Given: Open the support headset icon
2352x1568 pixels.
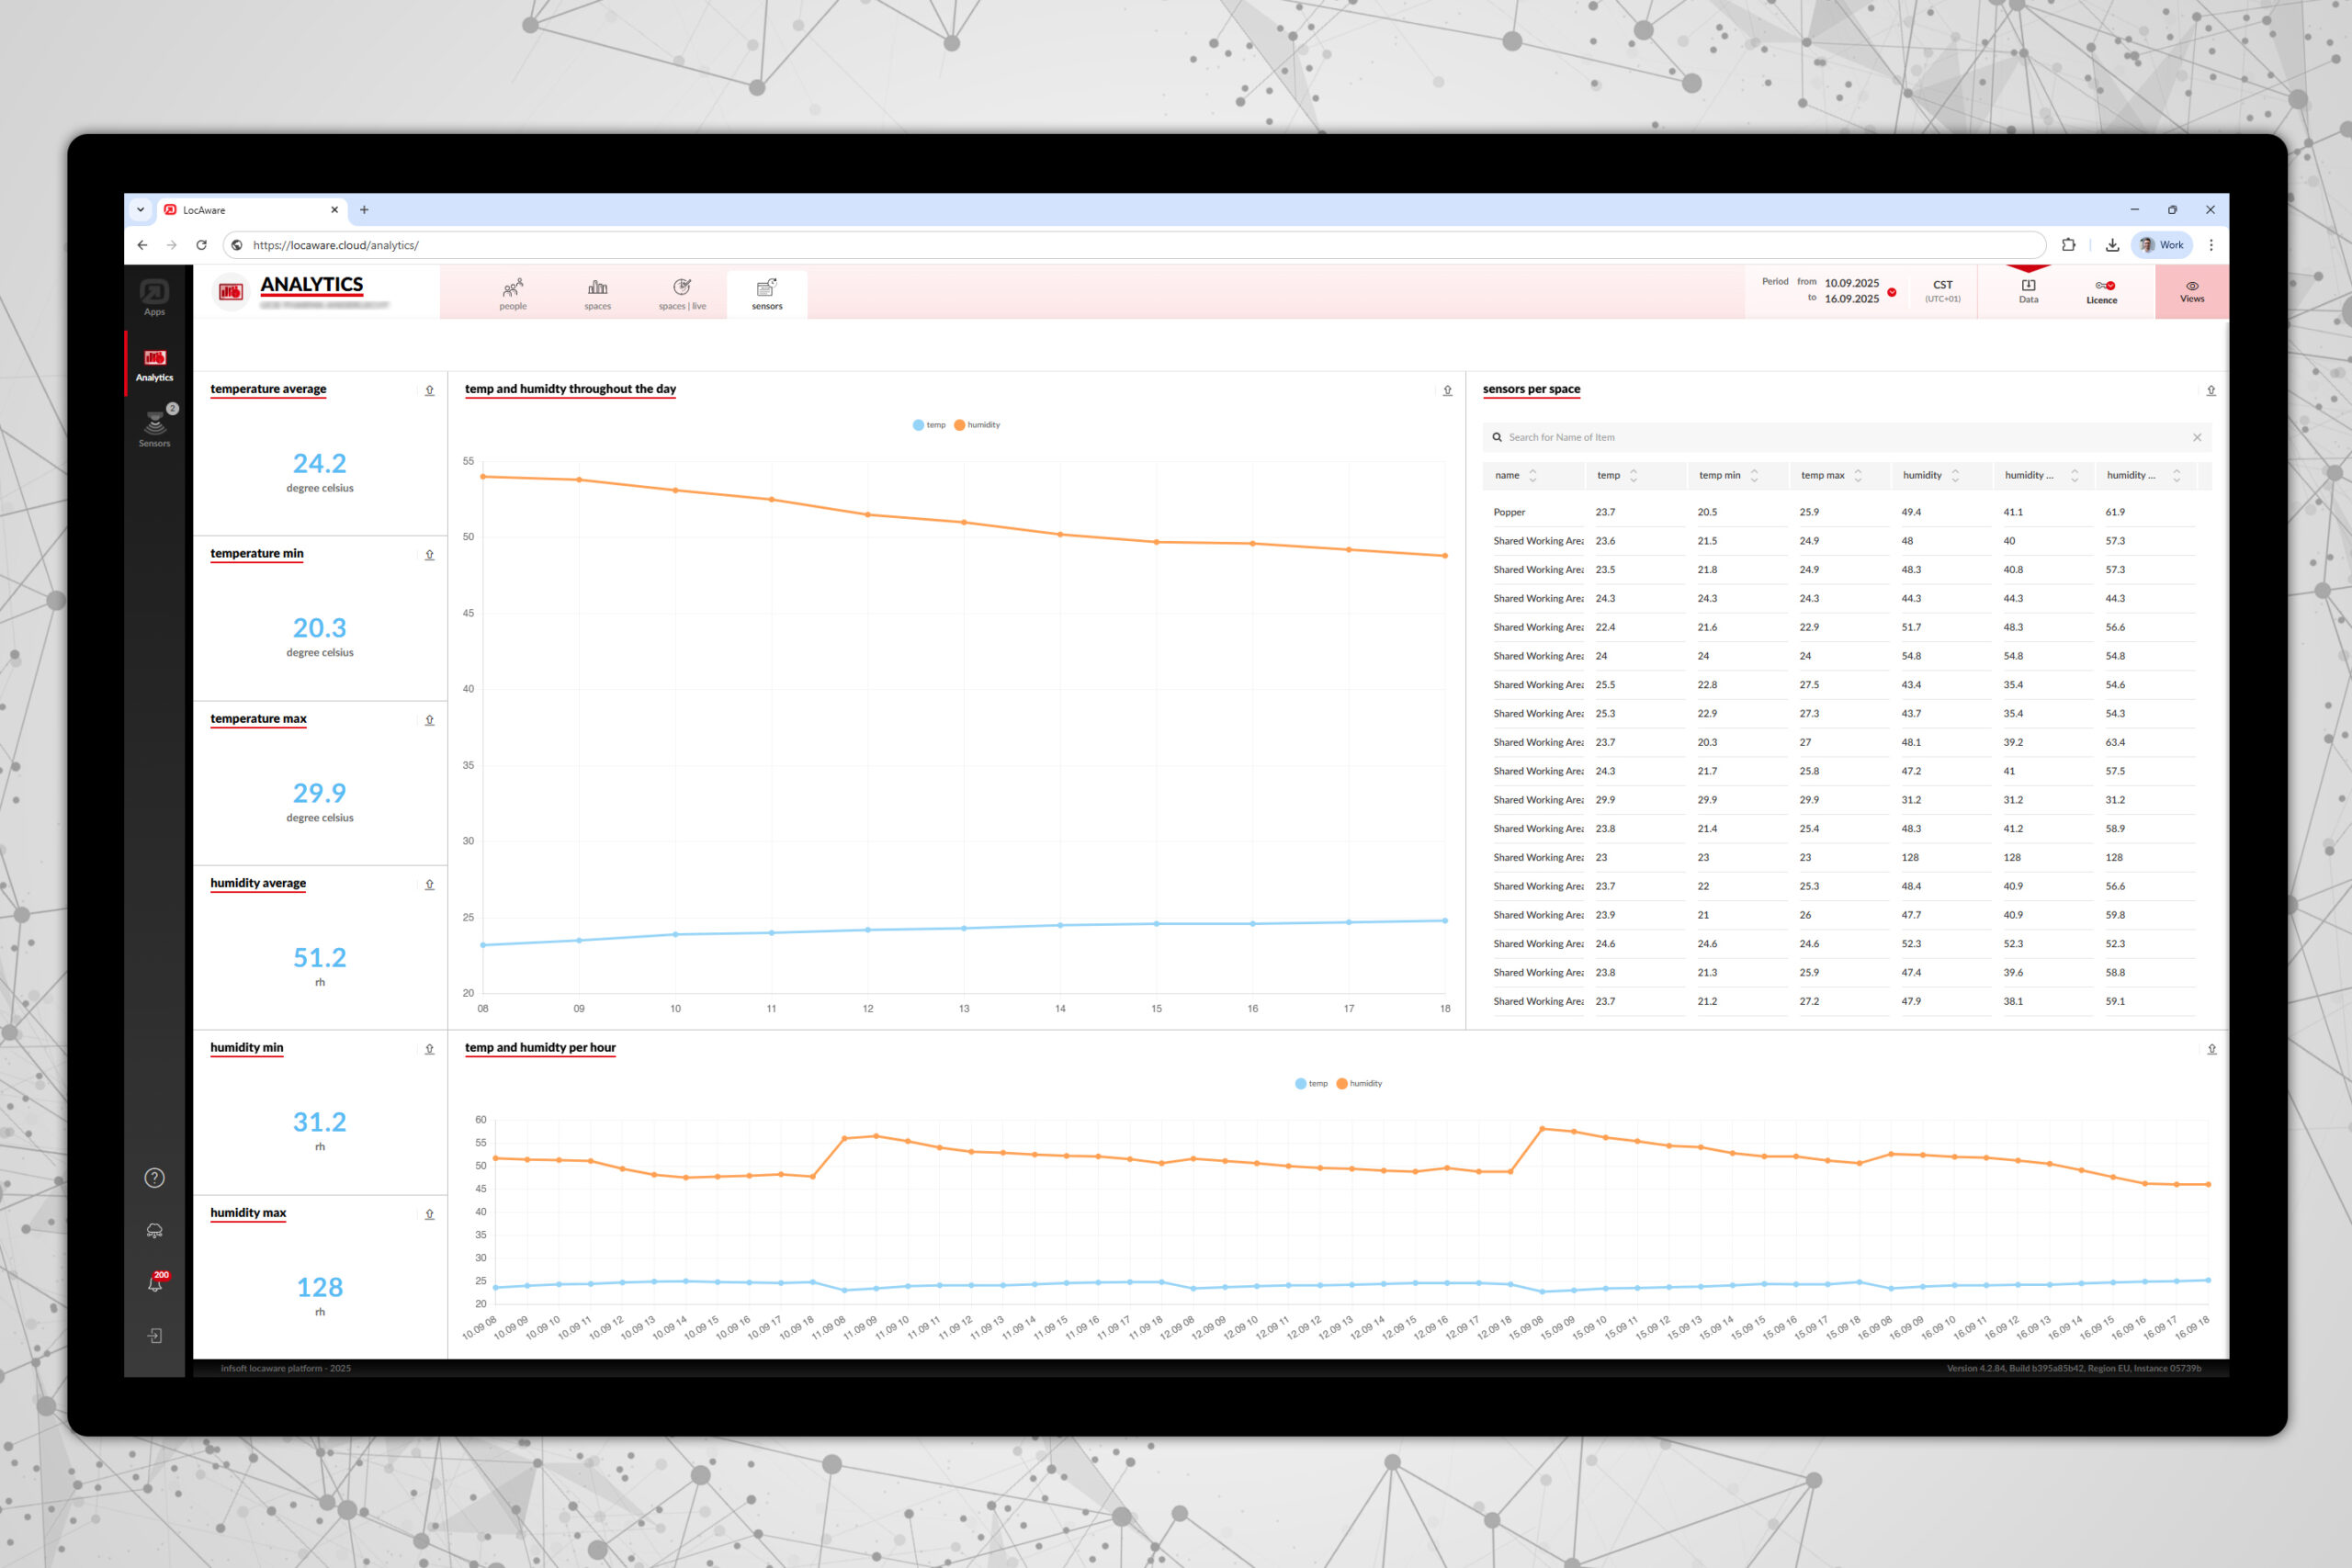Looking at the screenshot, I should (x=154, y=1231).
